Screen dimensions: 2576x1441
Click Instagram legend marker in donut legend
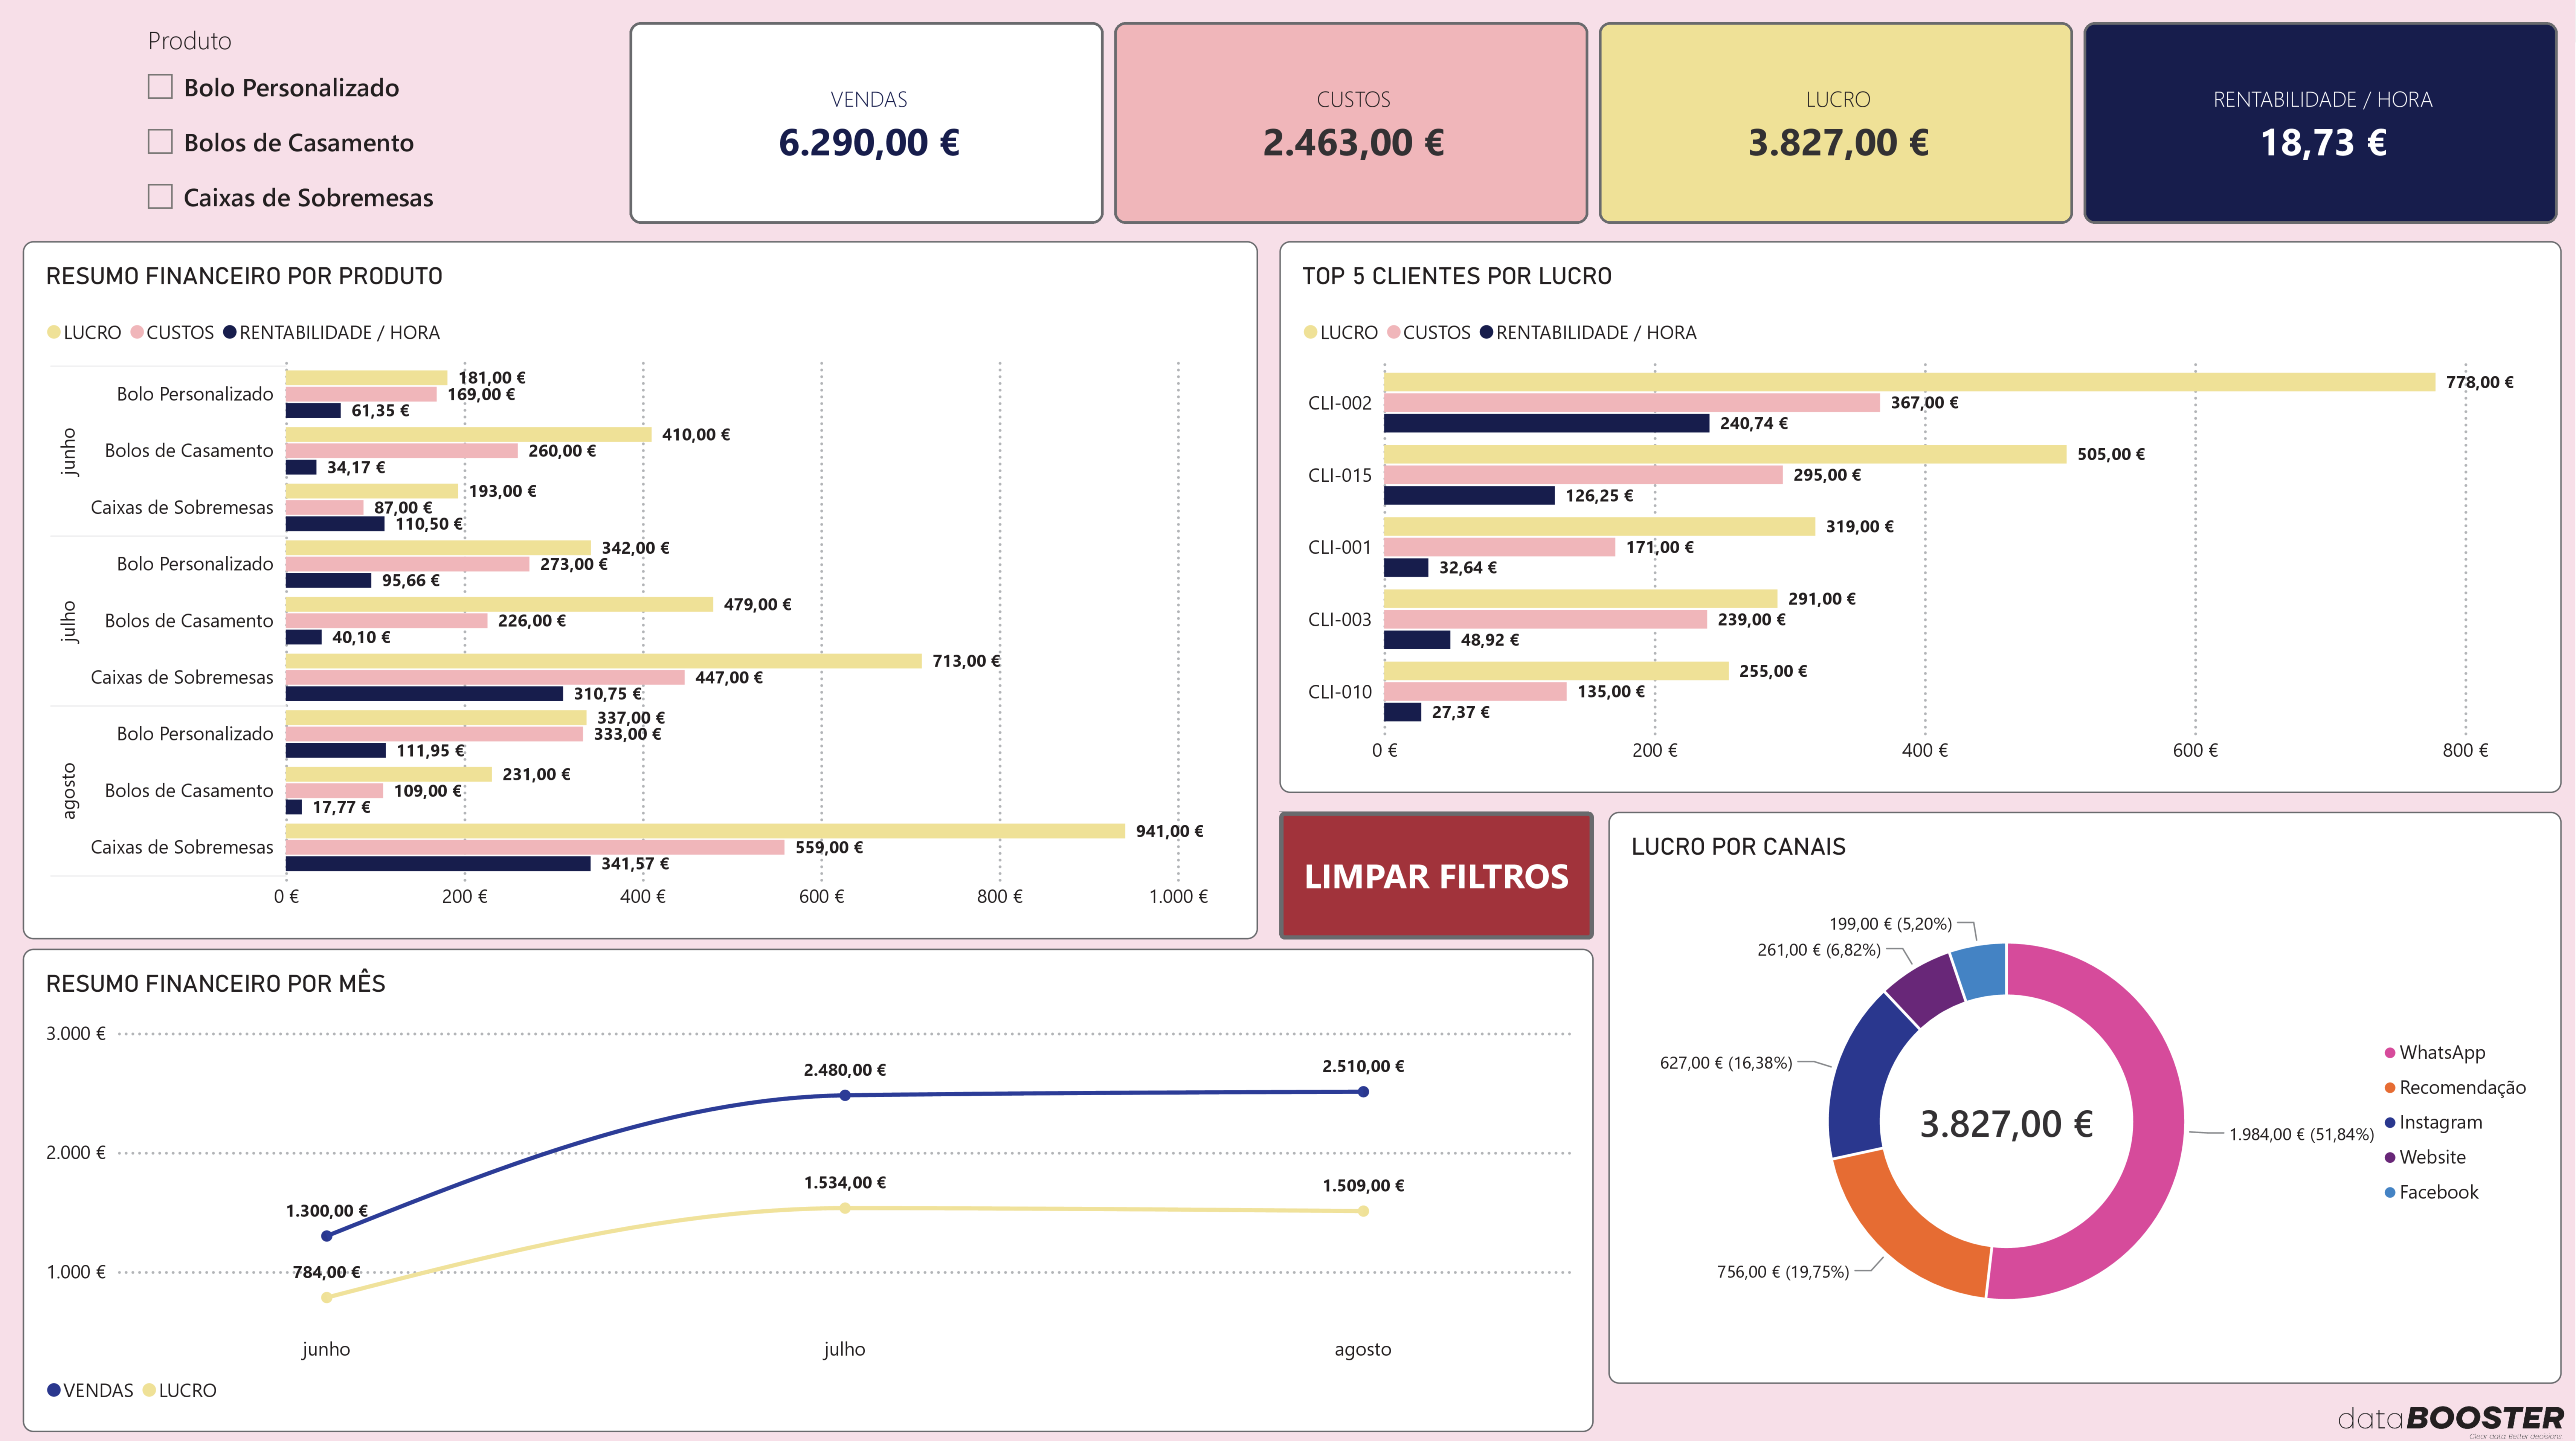(x=2390, y=1123)
